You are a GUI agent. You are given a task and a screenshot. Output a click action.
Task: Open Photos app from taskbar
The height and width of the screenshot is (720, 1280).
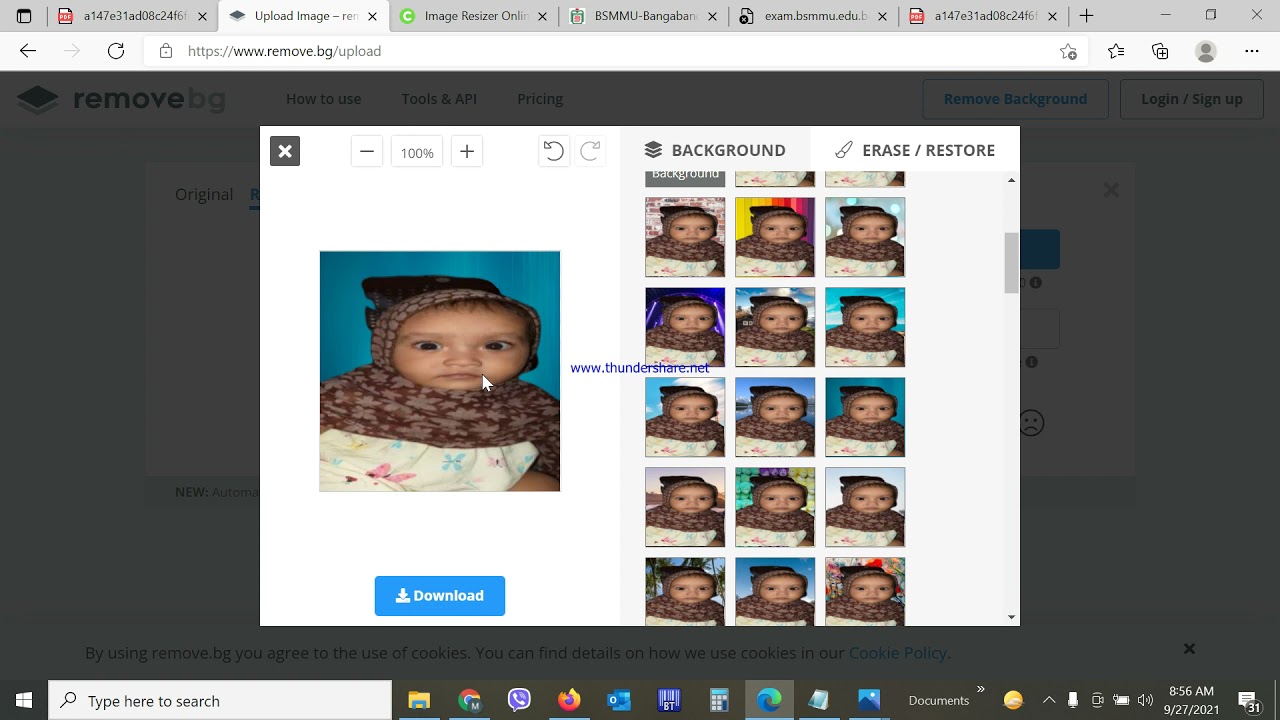869,701
